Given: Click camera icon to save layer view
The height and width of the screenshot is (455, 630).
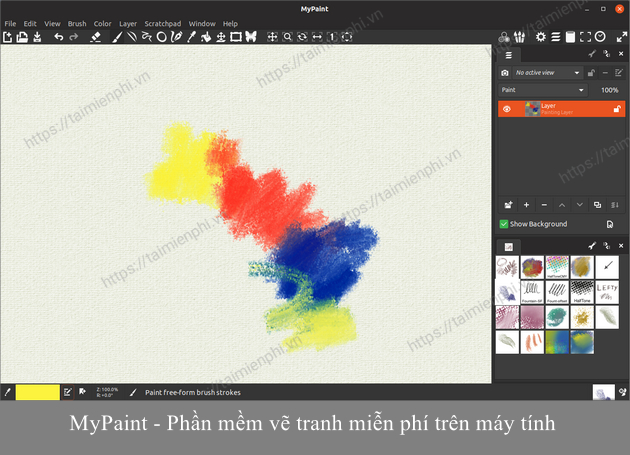Looking at the screenshot, I should [505, 73].
